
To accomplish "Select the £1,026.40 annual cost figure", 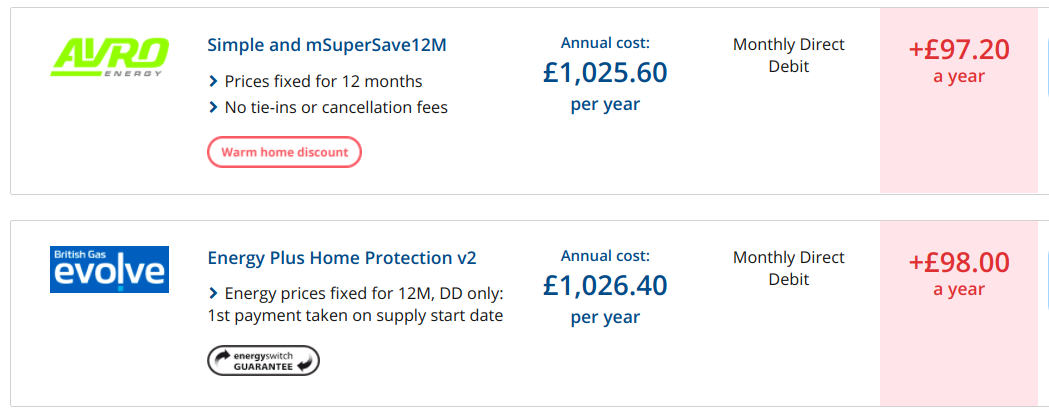I will 605,285.
